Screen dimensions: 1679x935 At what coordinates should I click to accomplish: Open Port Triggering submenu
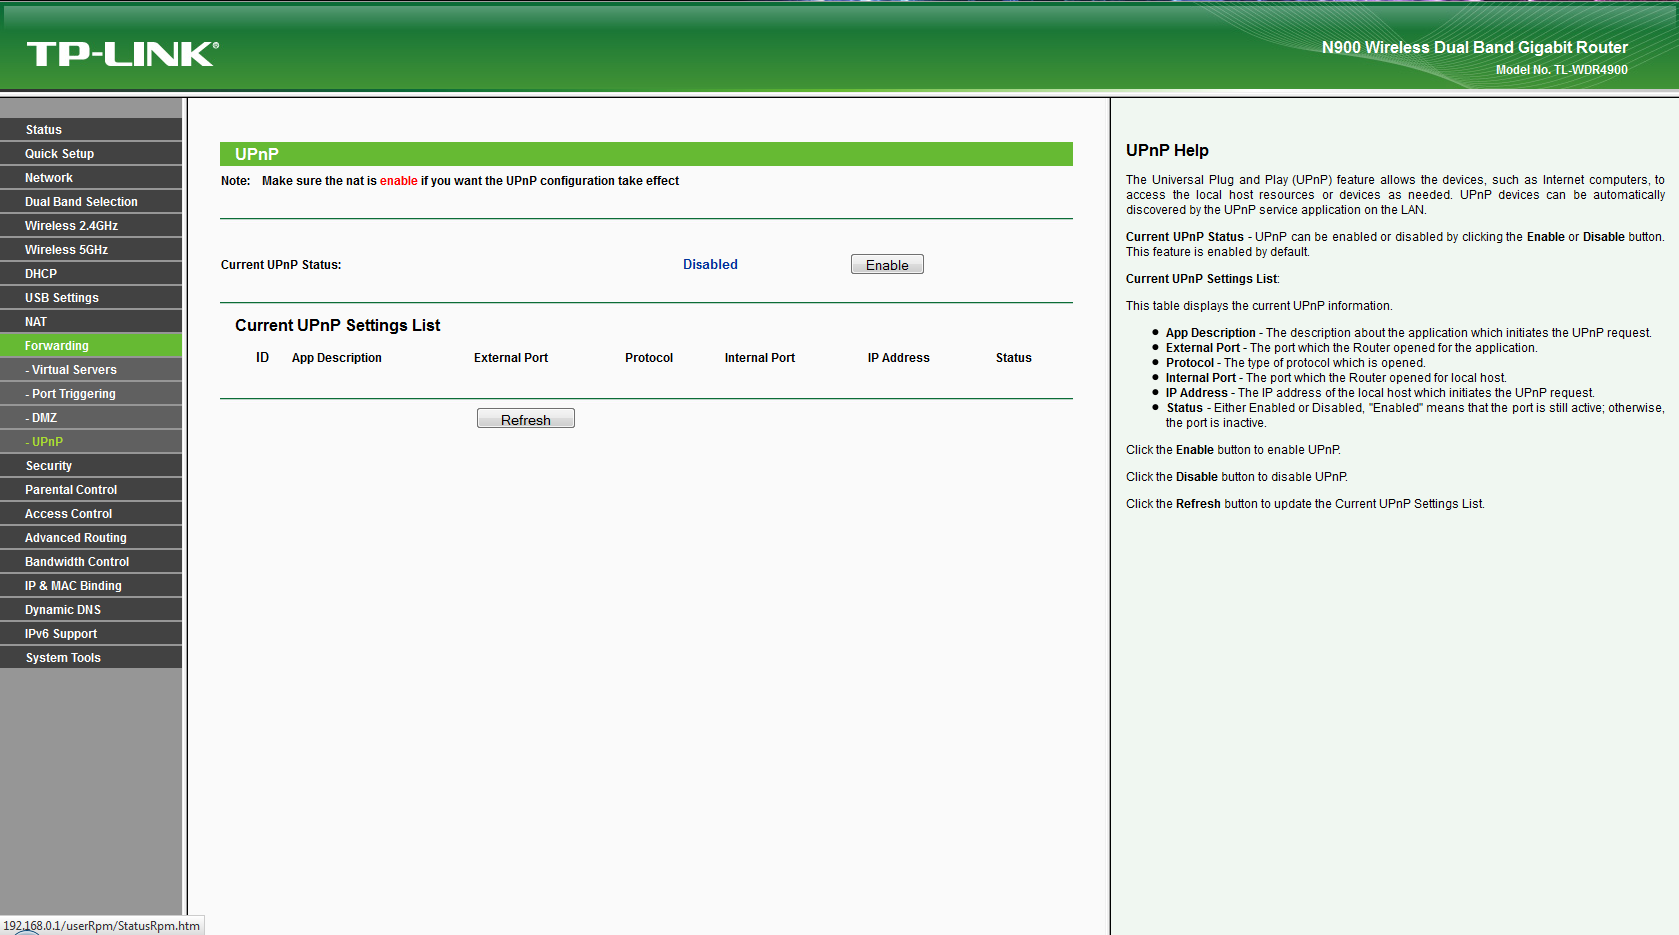tap(91, 394)
